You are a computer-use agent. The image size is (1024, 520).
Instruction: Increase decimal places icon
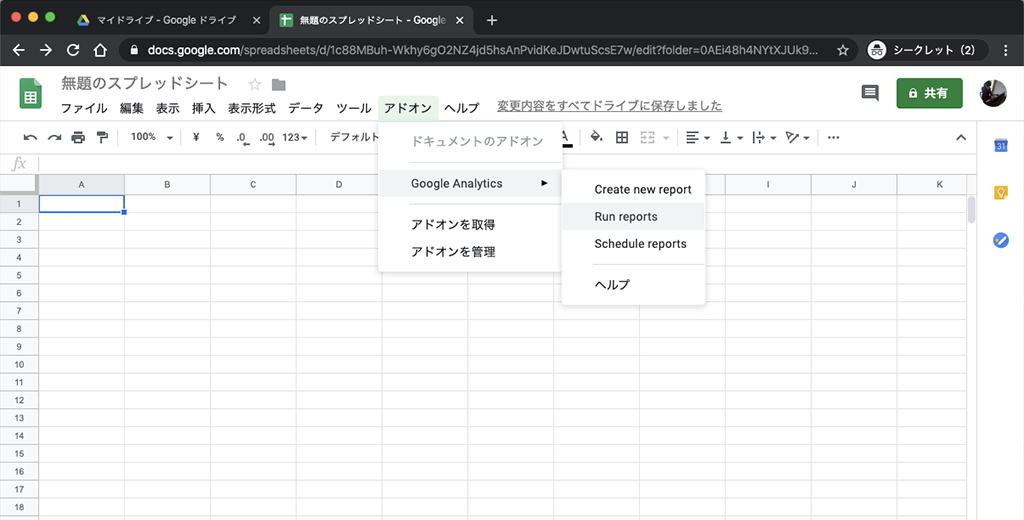pyautogui.click(x=266, y=138)
